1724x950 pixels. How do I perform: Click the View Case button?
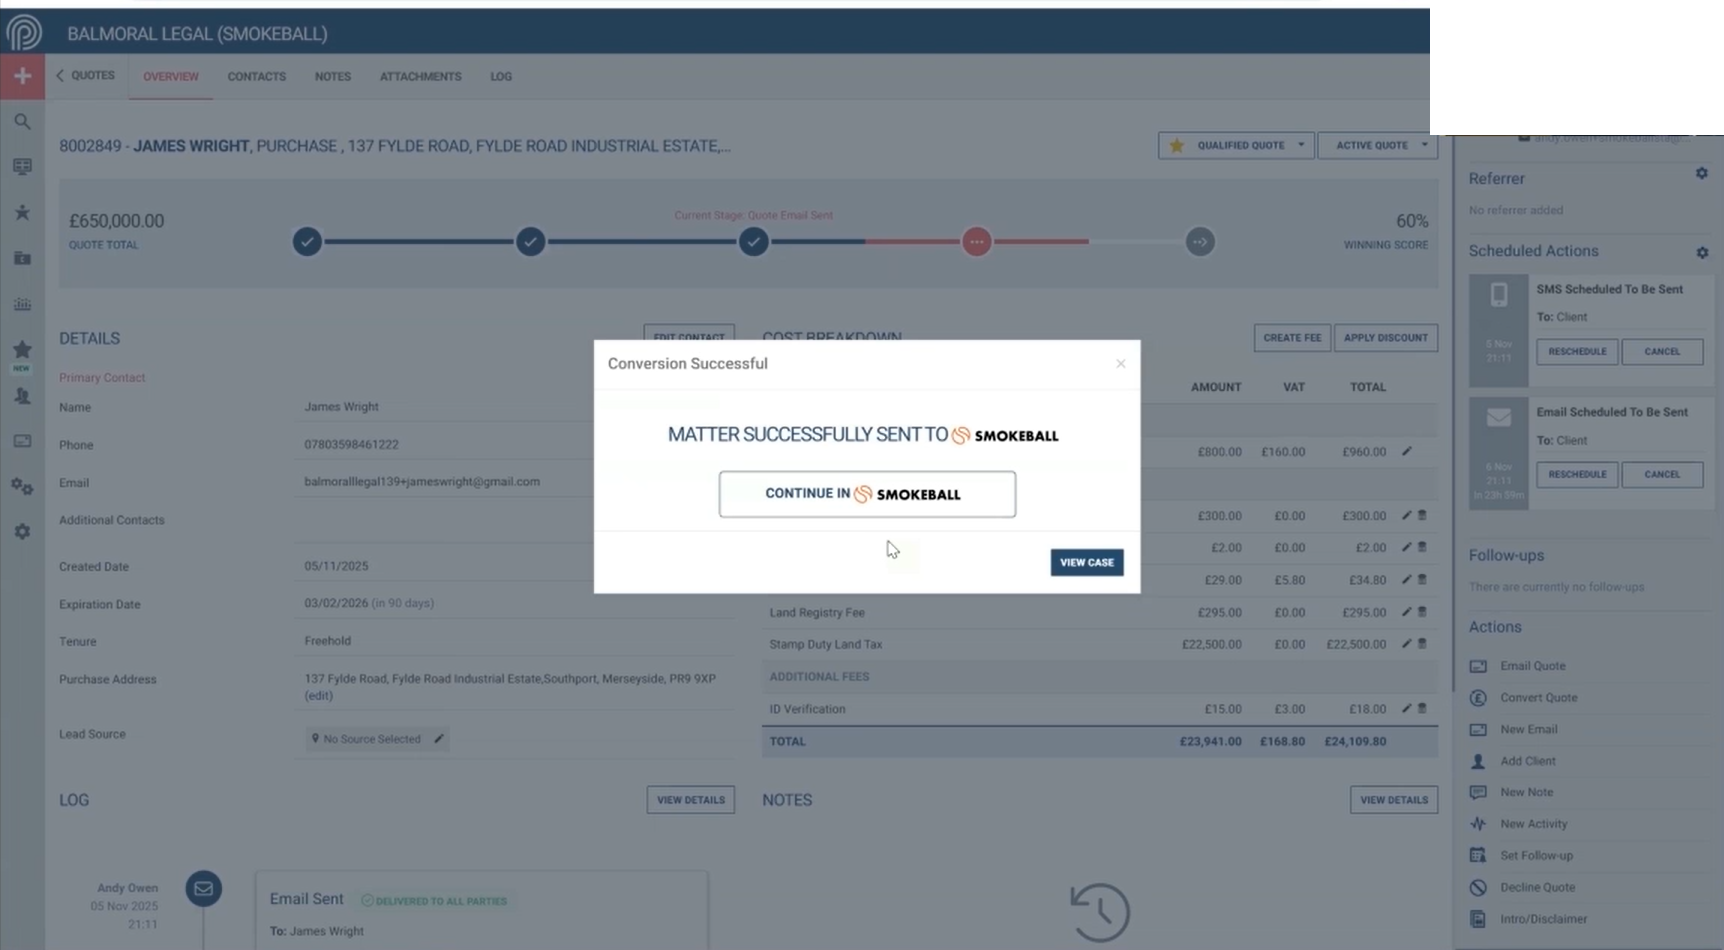point(1086,563)
